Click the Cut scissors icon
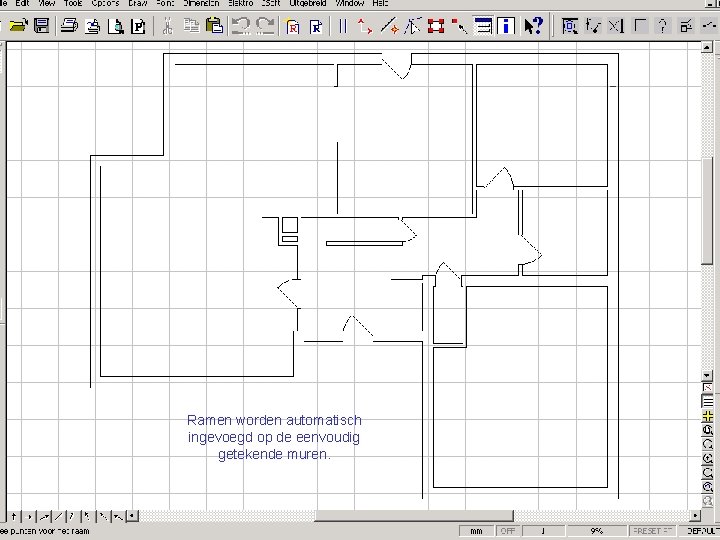Screen dimensions: 720x540 tap(168, 26)
